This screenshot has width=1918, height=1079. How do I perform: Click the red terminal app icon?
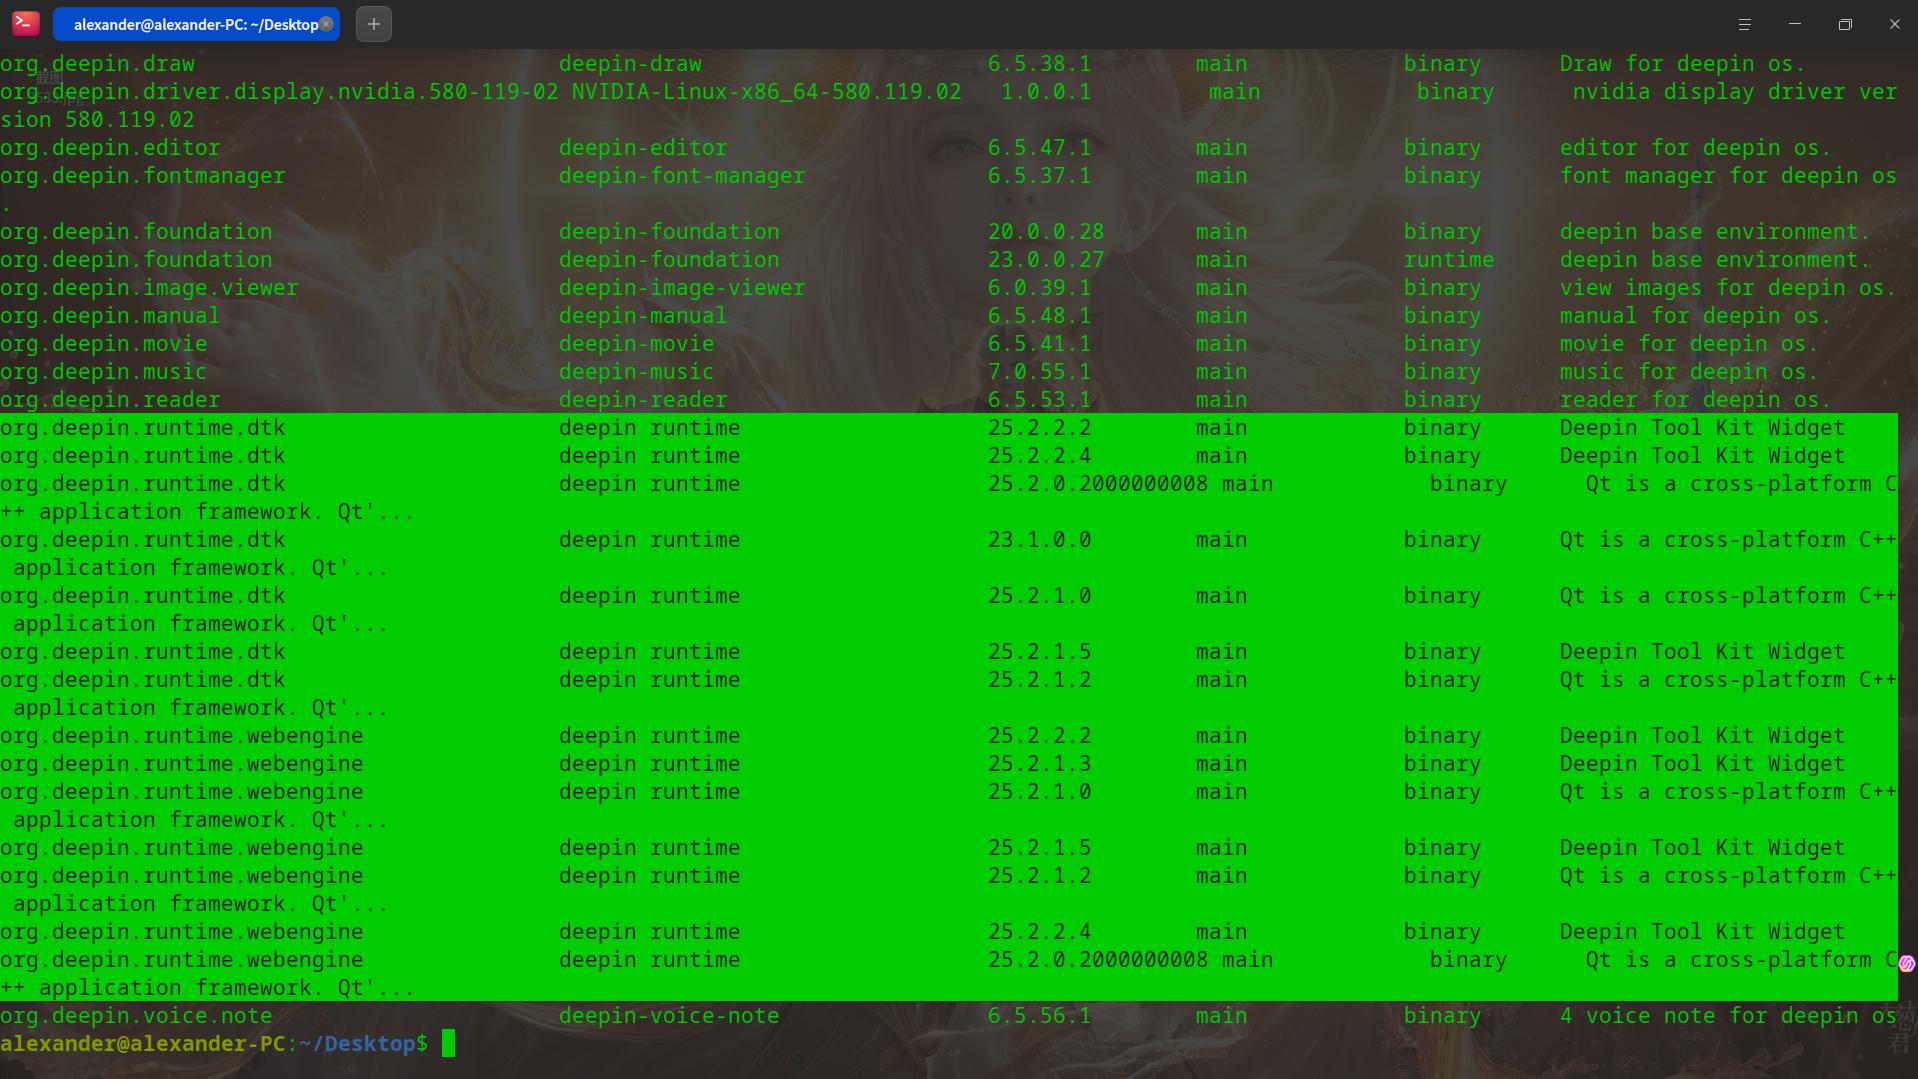tap(26, 23)
